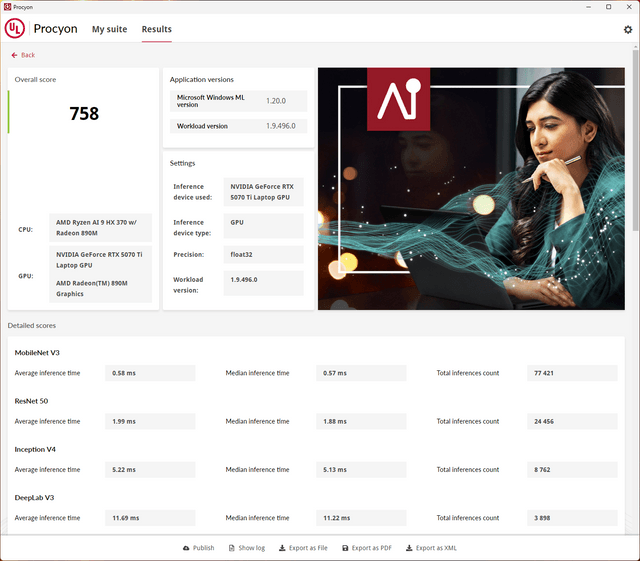640x561 pixels.
Task: Click Settings Workload version 1.9.496.0 value
Action: (264, 283)
